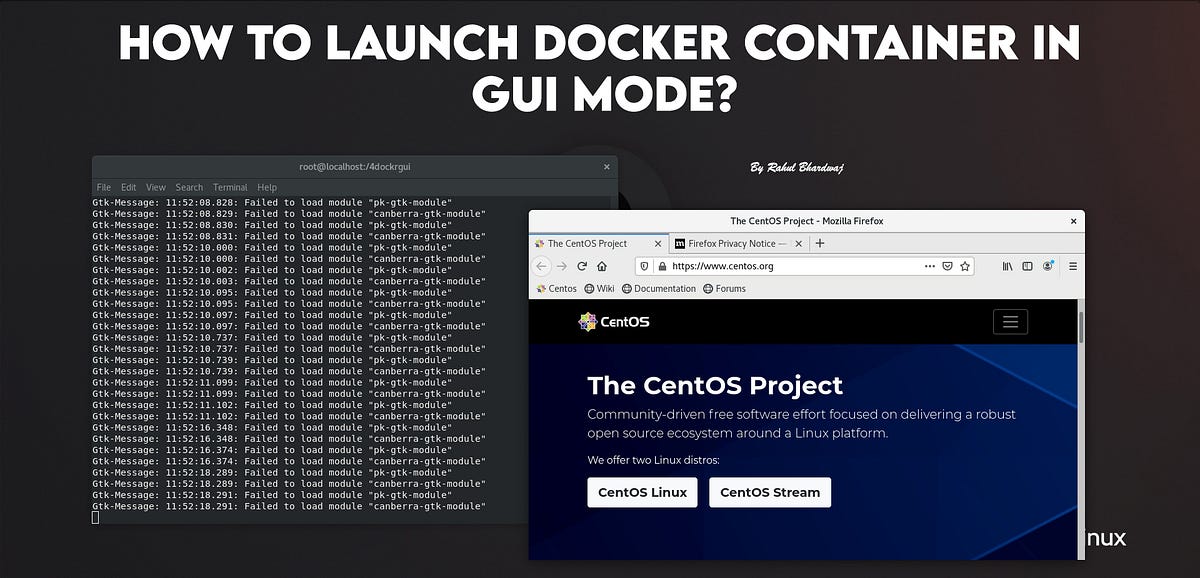Open the Library (bookshelf) icon

1006,265
